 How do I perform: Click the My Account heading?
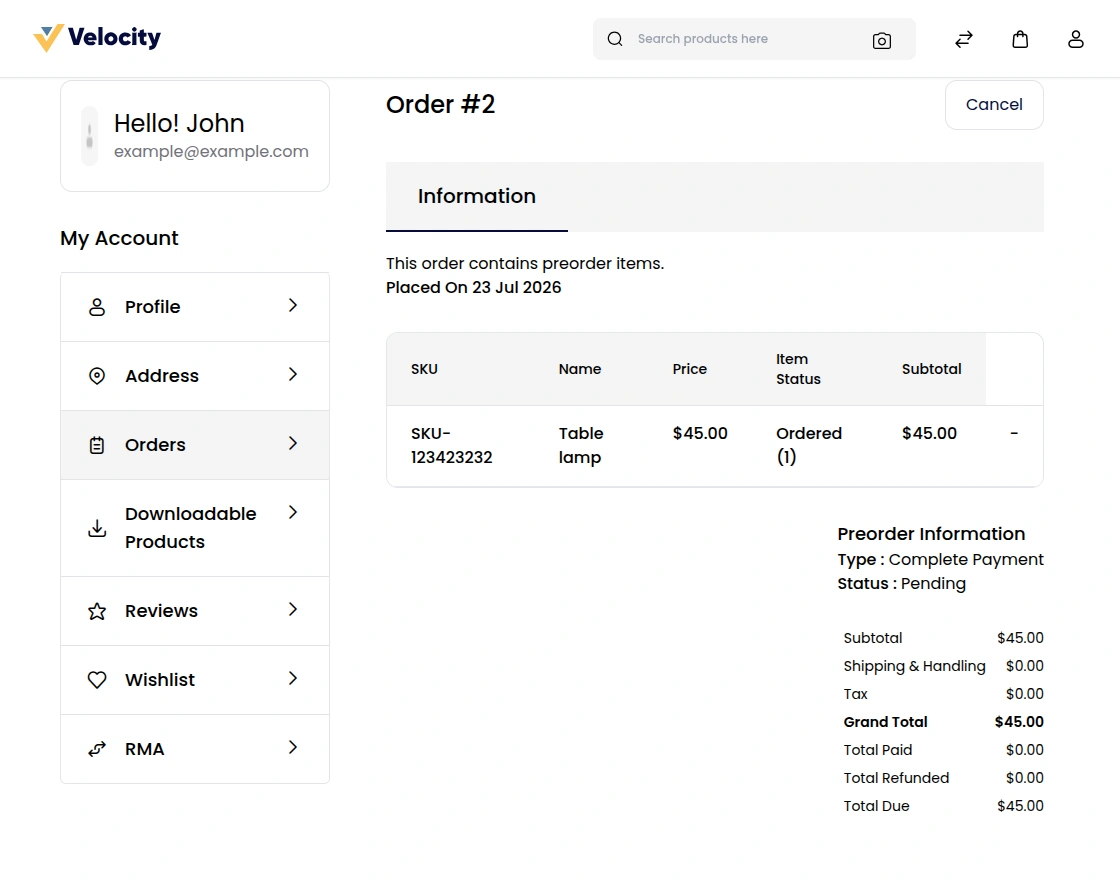pos(119,239)
